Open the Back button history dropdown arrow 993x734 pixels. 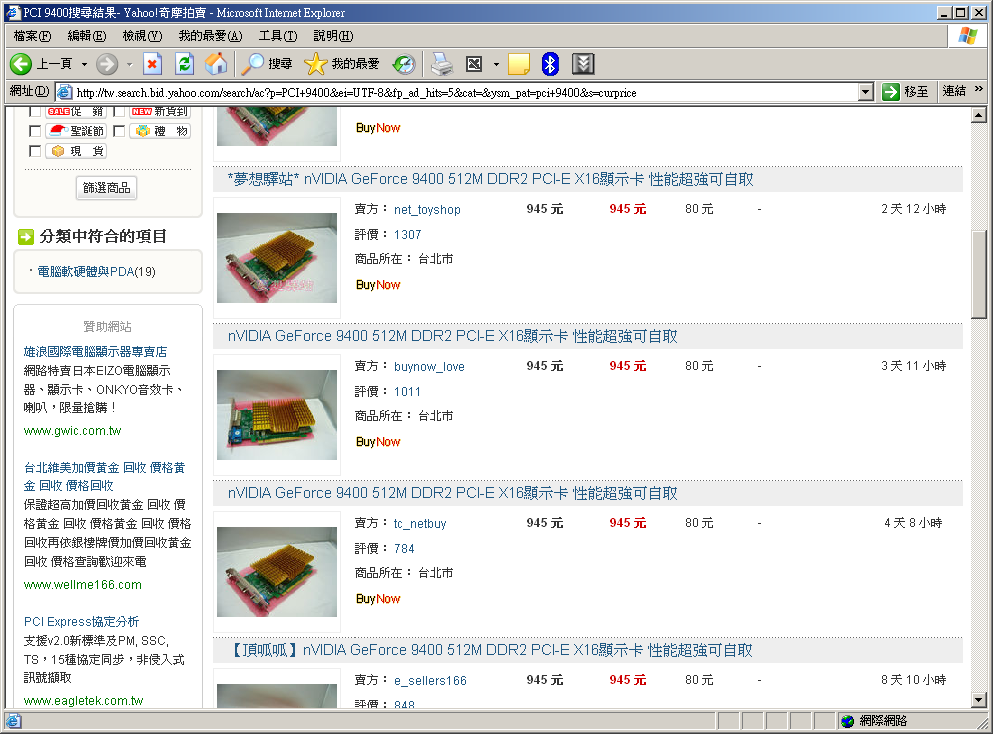click(x=84, y=64)
